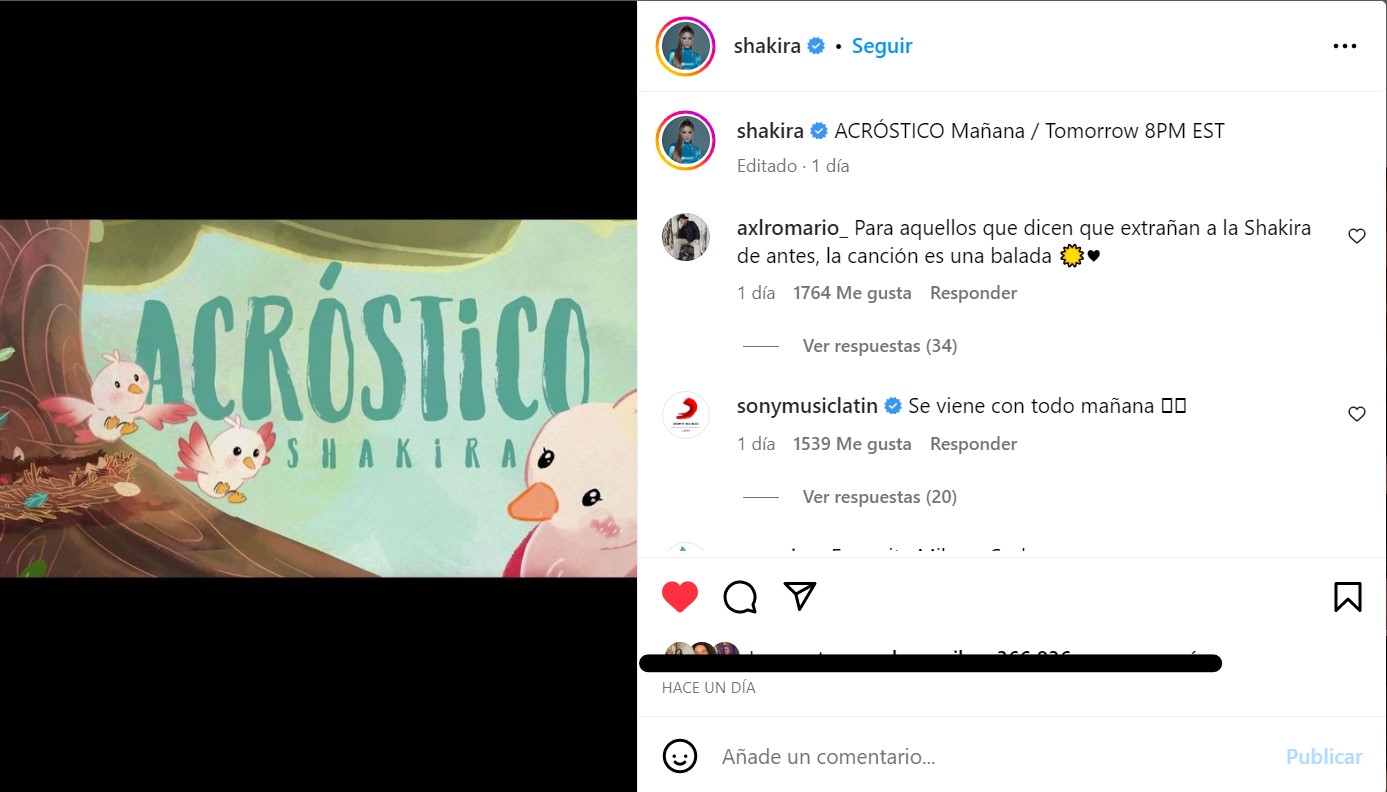Reply to sonymusiclatin's comment via Responder
The height and width of the screenshot is (792, 1387).
(973, 444)
